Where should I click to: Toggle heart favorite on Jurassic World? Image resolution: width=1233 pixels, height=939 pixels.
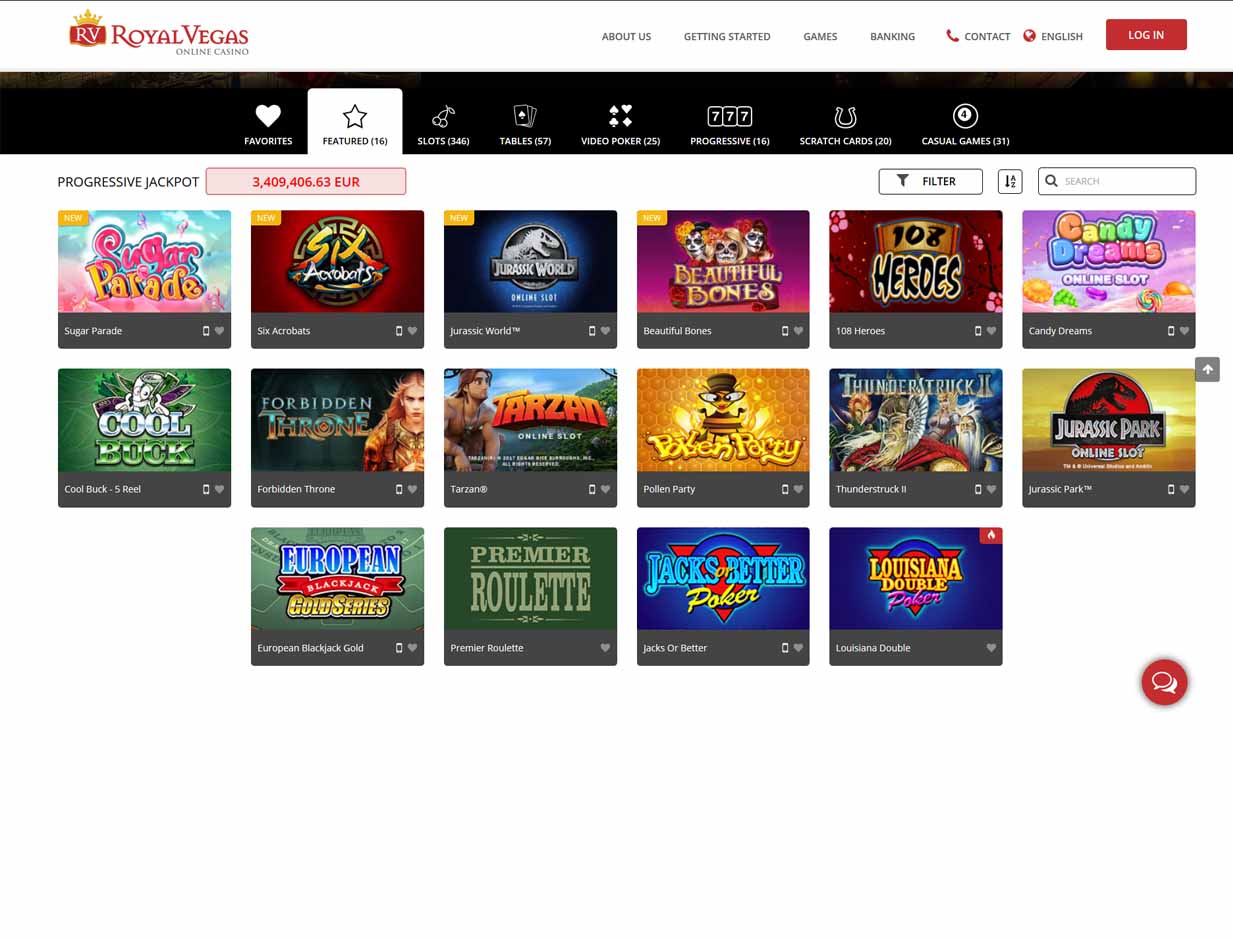[605, 331]
